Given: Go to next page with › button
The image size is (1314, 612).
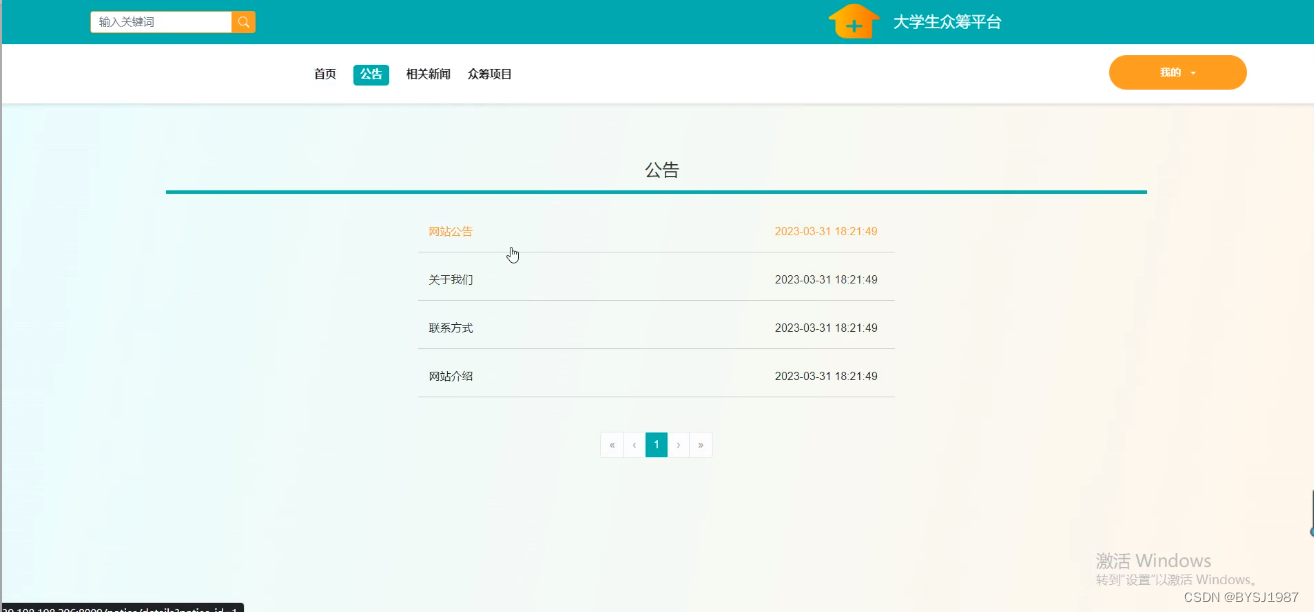Looking at the screenshot, I should point(679,445).
